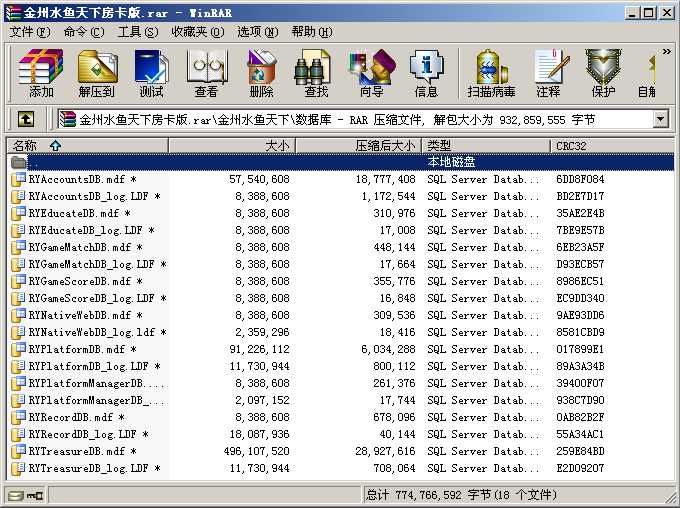Open the address path dropdown arrow
Screen dimensions: 680x508
[x=660, y=119]
